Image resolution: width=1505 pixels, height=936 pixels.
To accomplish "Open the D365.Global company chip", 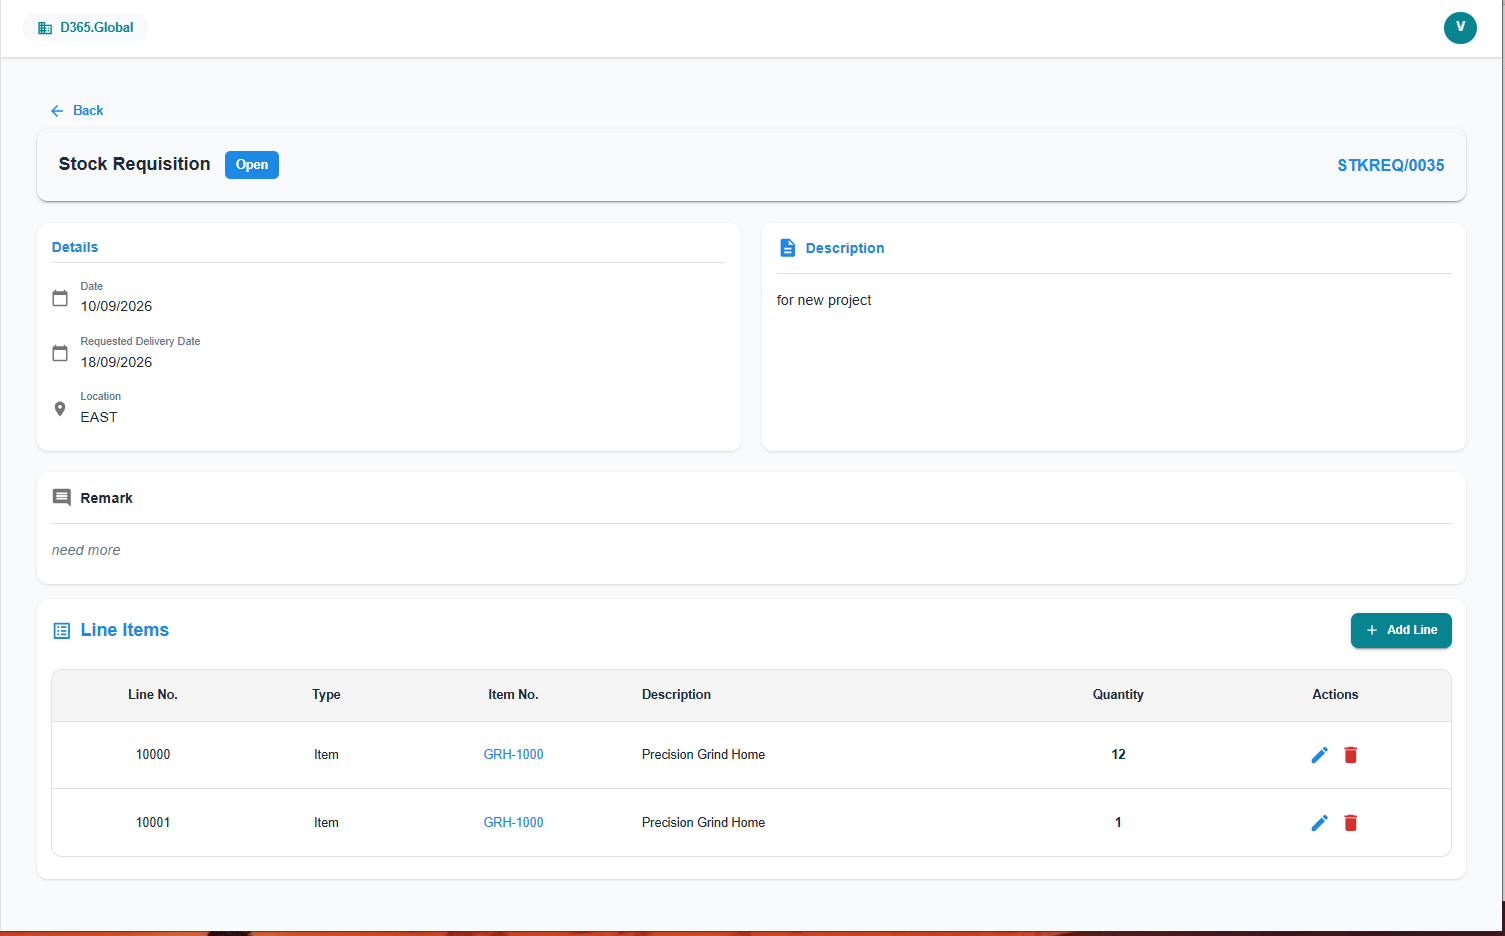I will coord(86,28).
